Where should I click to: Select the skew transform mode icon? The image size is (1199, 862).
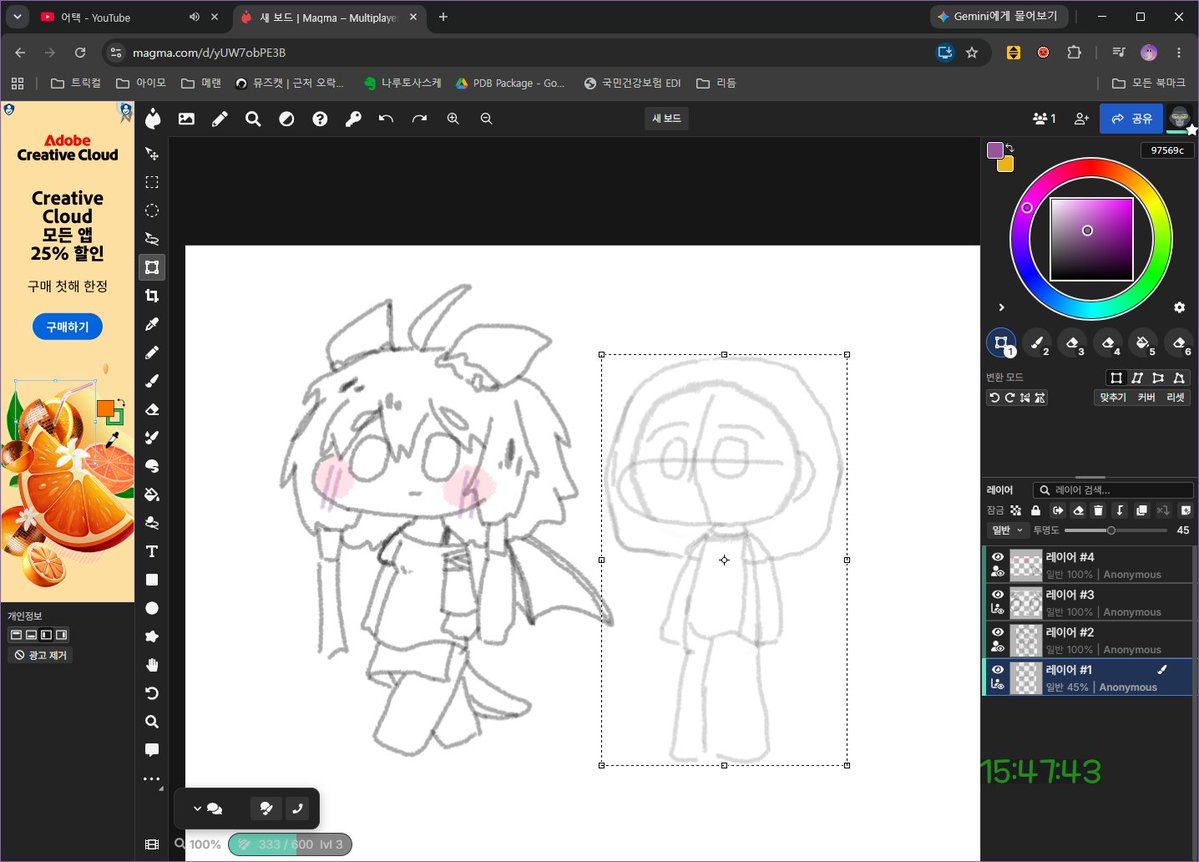(x=1137, y=378)
